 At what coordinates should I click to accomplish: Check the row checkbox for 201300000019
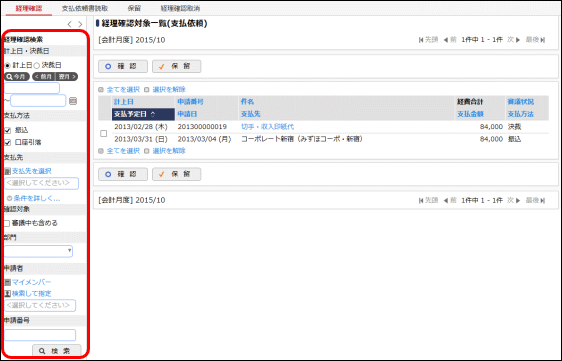104,133
